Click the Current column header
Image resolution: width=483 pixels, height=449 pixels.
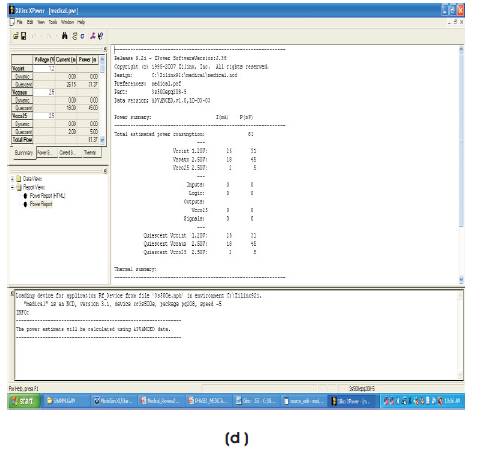pos(66,60)
